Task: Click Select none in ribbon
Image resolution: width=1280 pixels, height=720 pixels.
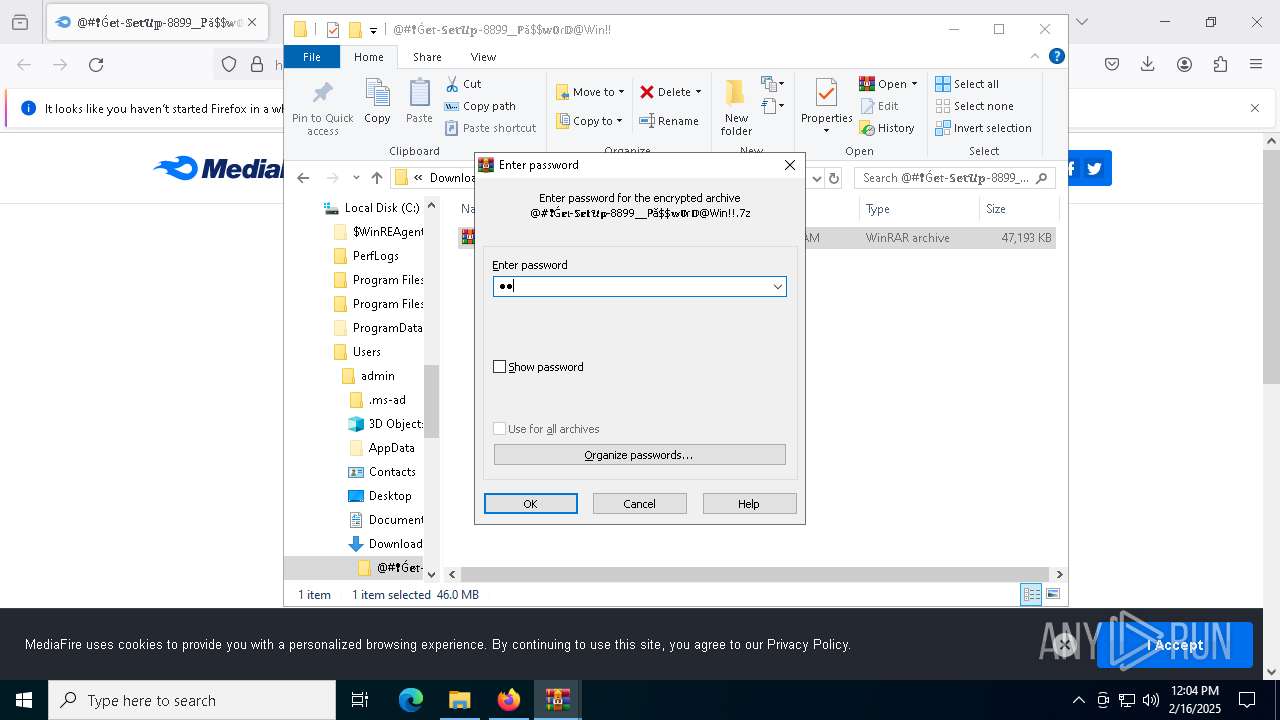Action: pos(975,106)
